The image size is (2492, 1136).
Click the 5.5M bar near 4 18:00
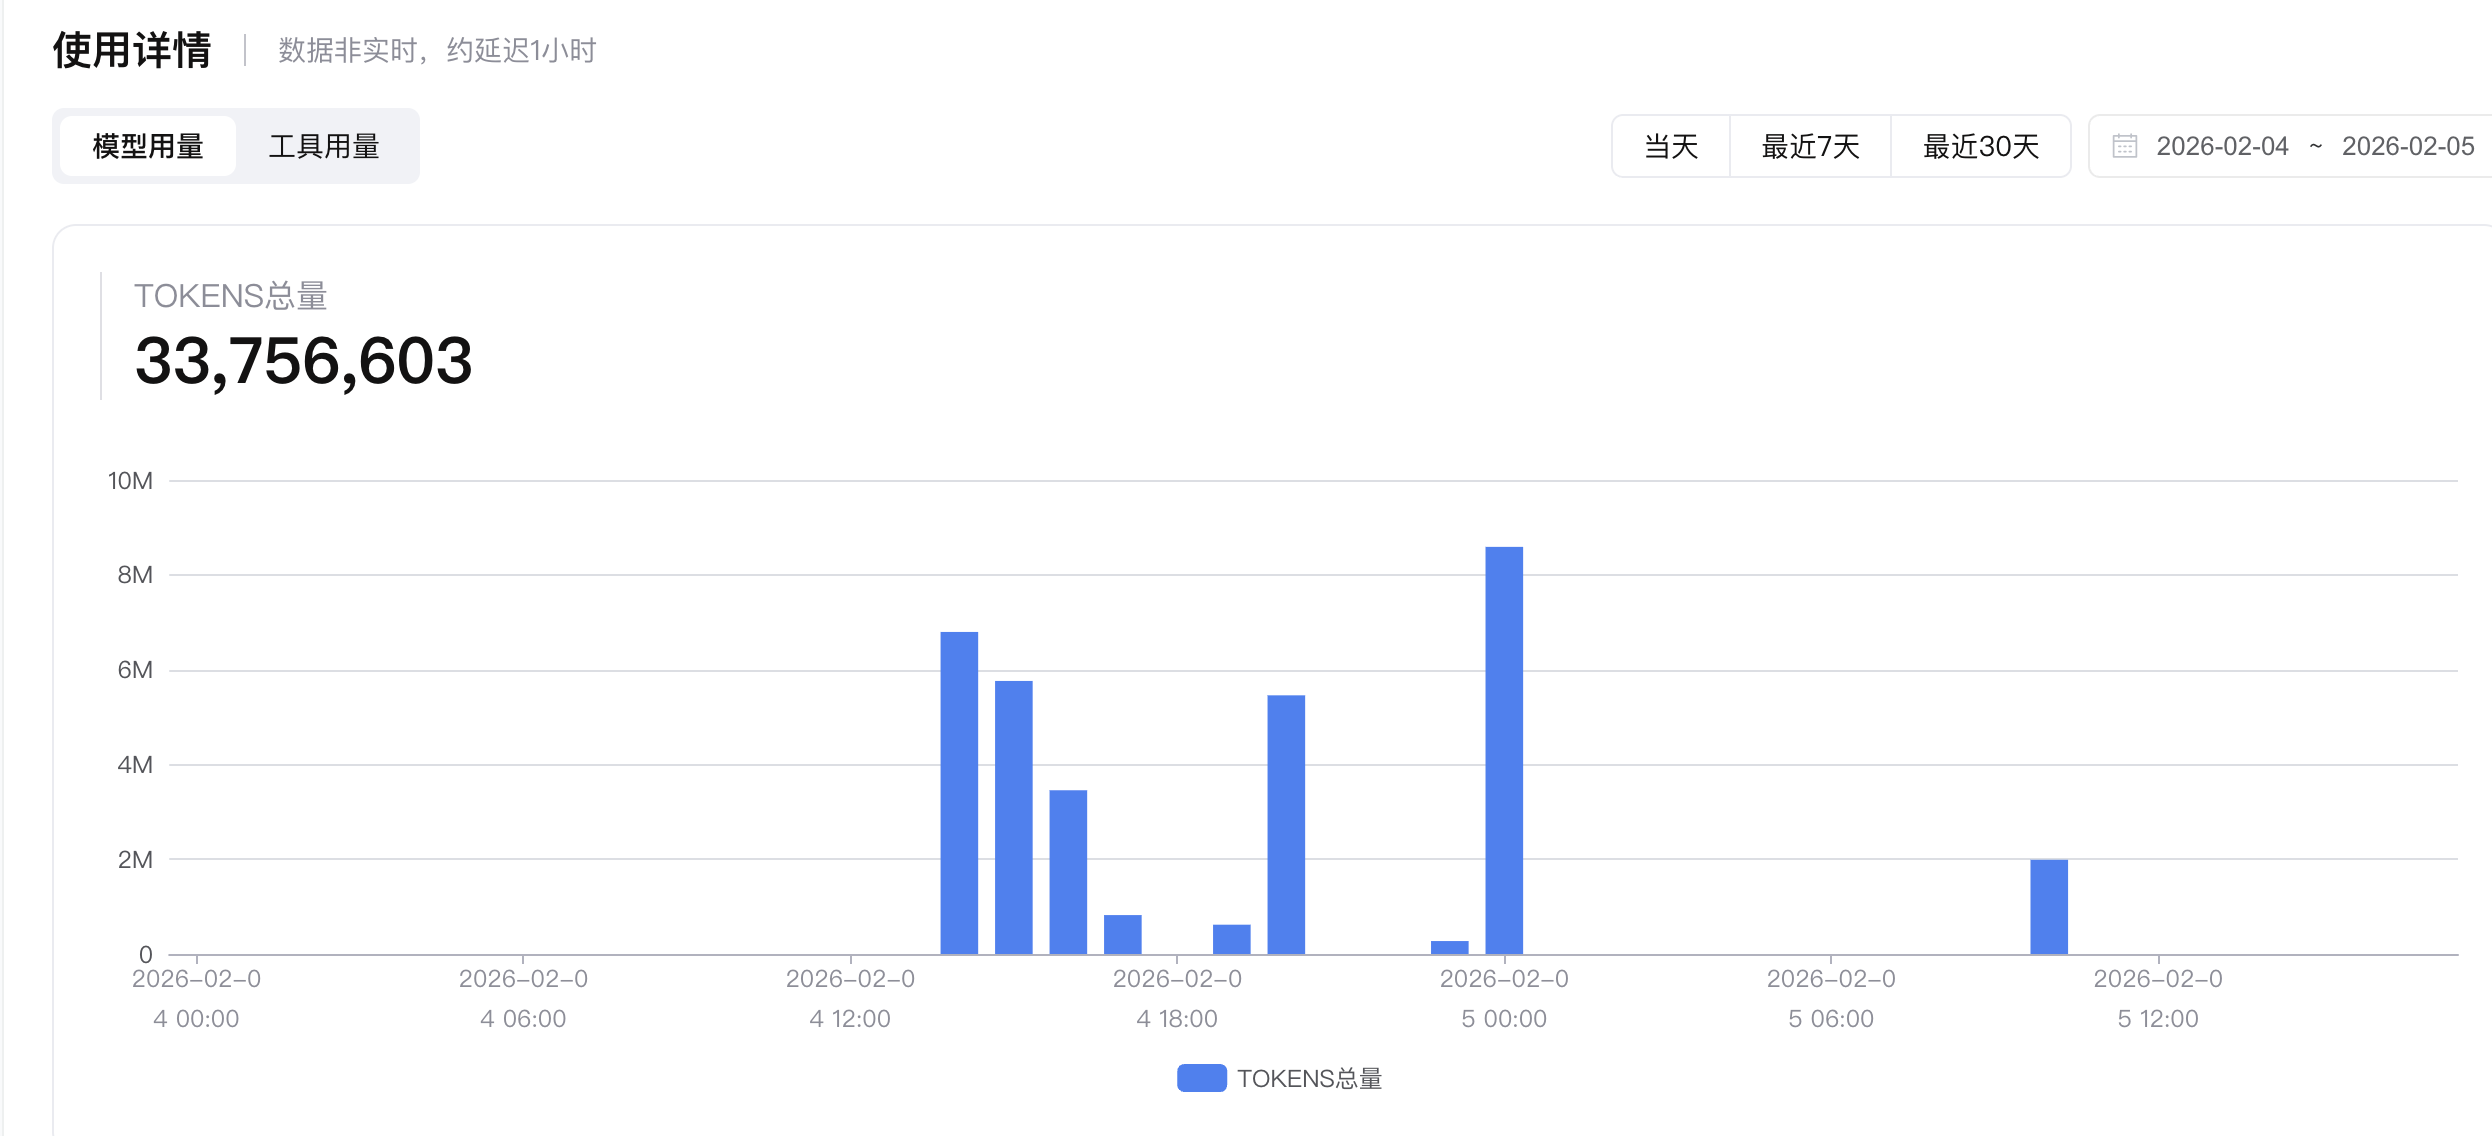tap(1286, 820)
